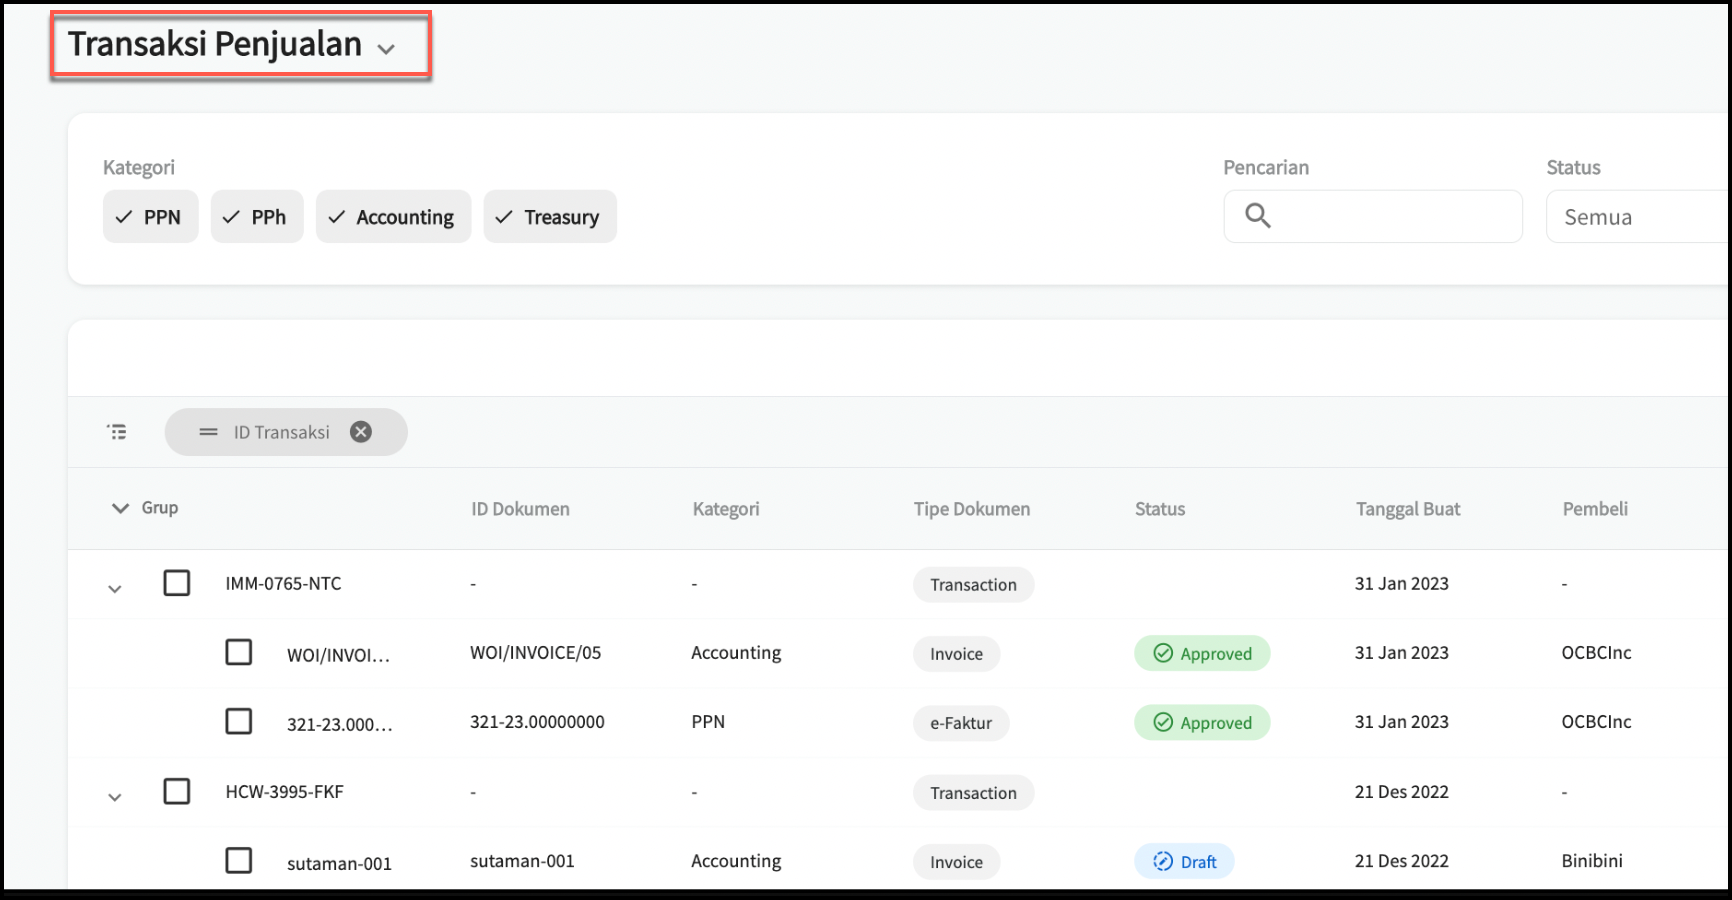Screen dimensions: 1732x900
Task: Remove the ID Transaksi grouping chip
Action: (361, 432)
